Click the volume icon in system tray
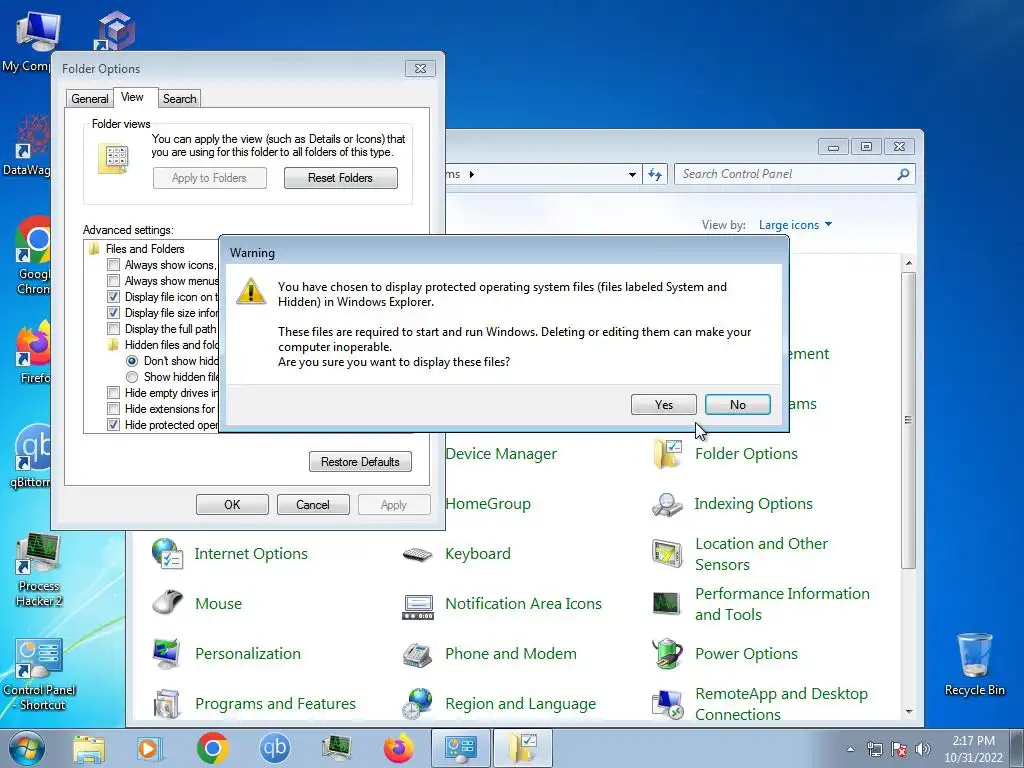The height and width of the screenshot is (768, 1024). click(x=923, y=749)
